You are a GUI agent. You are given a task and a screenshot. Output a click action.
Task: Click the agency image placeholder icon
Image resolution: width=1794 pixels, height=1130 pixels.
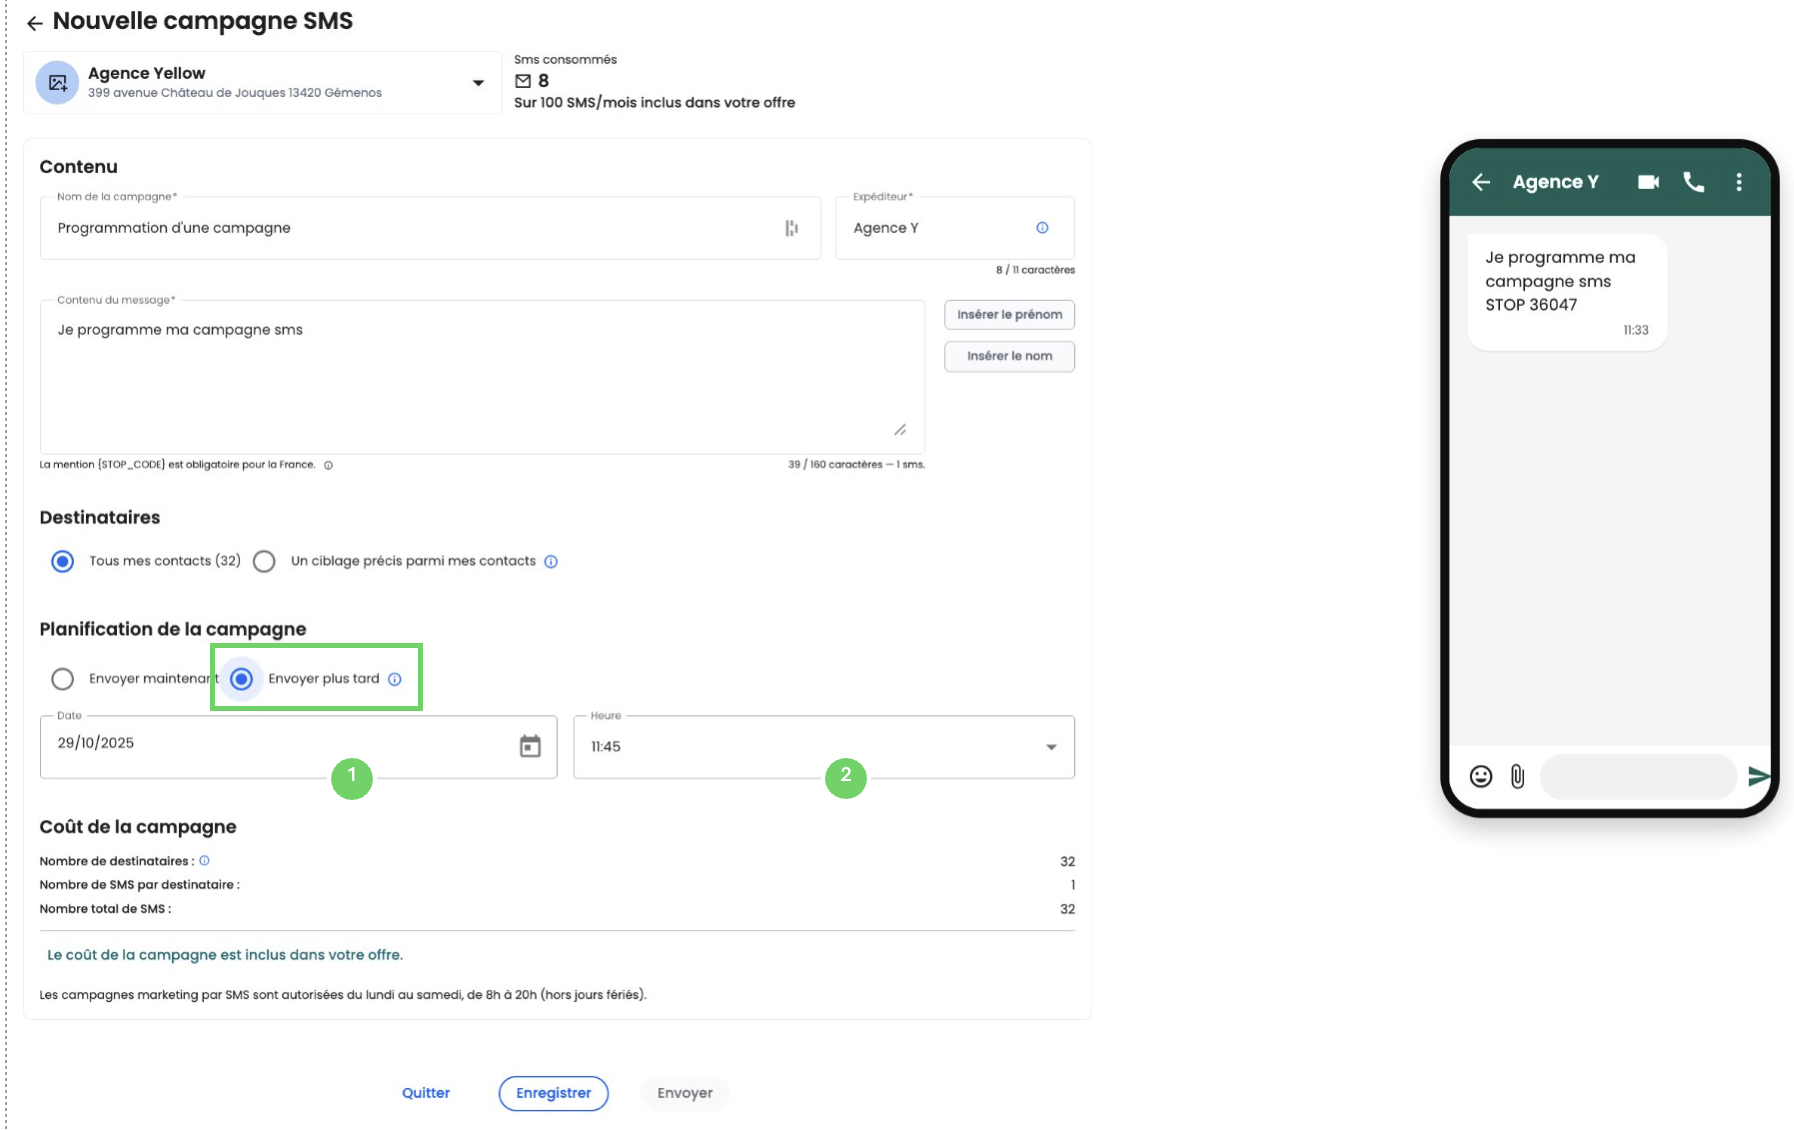pos(57,83)
